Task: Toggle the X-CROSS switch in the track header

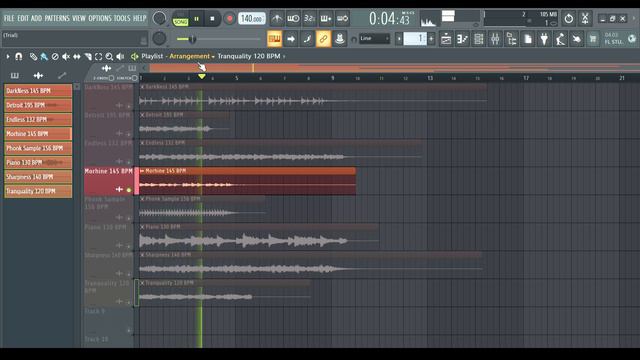Action: click(111, 78)
